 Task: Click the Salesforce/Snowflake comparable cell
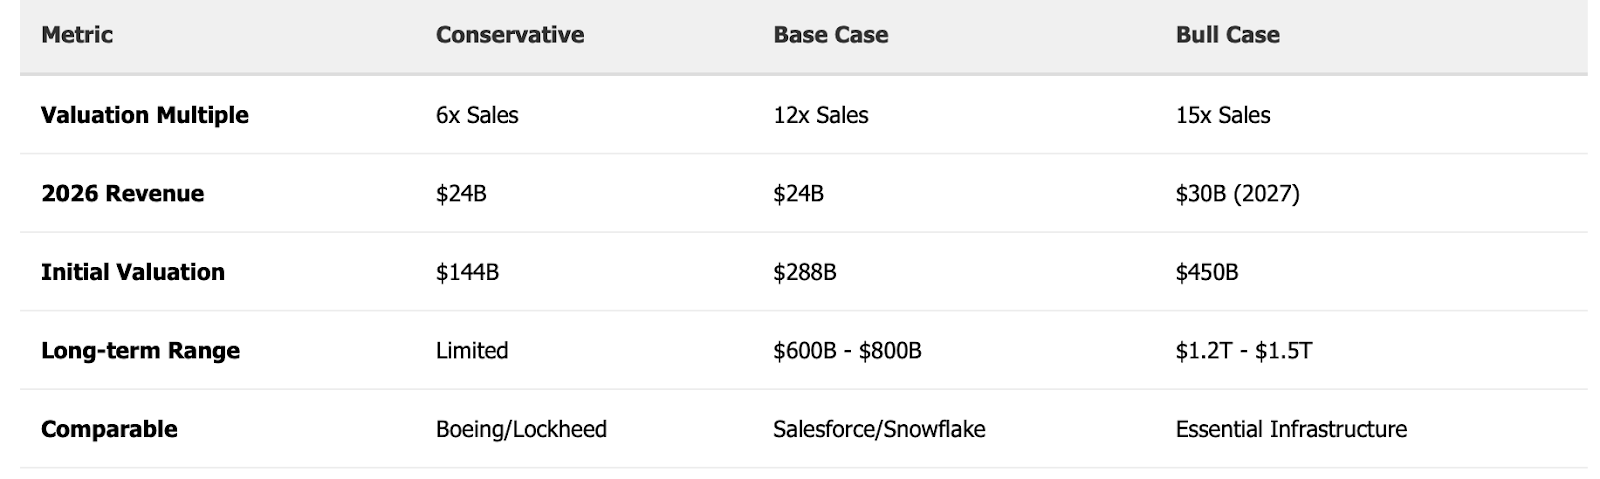coord(879,430)
